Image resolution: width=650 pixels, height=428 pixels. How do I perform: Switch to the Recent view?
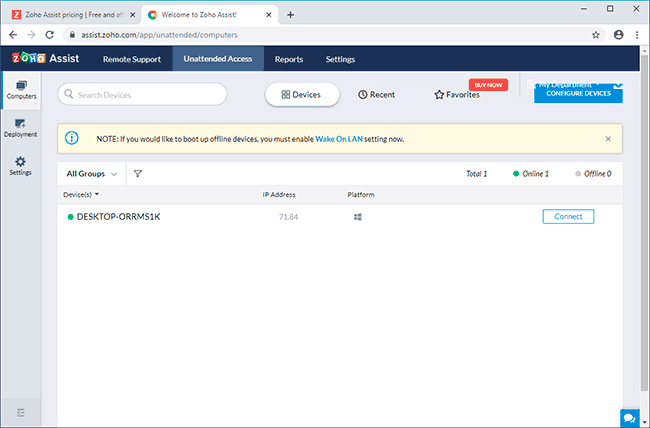pos(376,94)
